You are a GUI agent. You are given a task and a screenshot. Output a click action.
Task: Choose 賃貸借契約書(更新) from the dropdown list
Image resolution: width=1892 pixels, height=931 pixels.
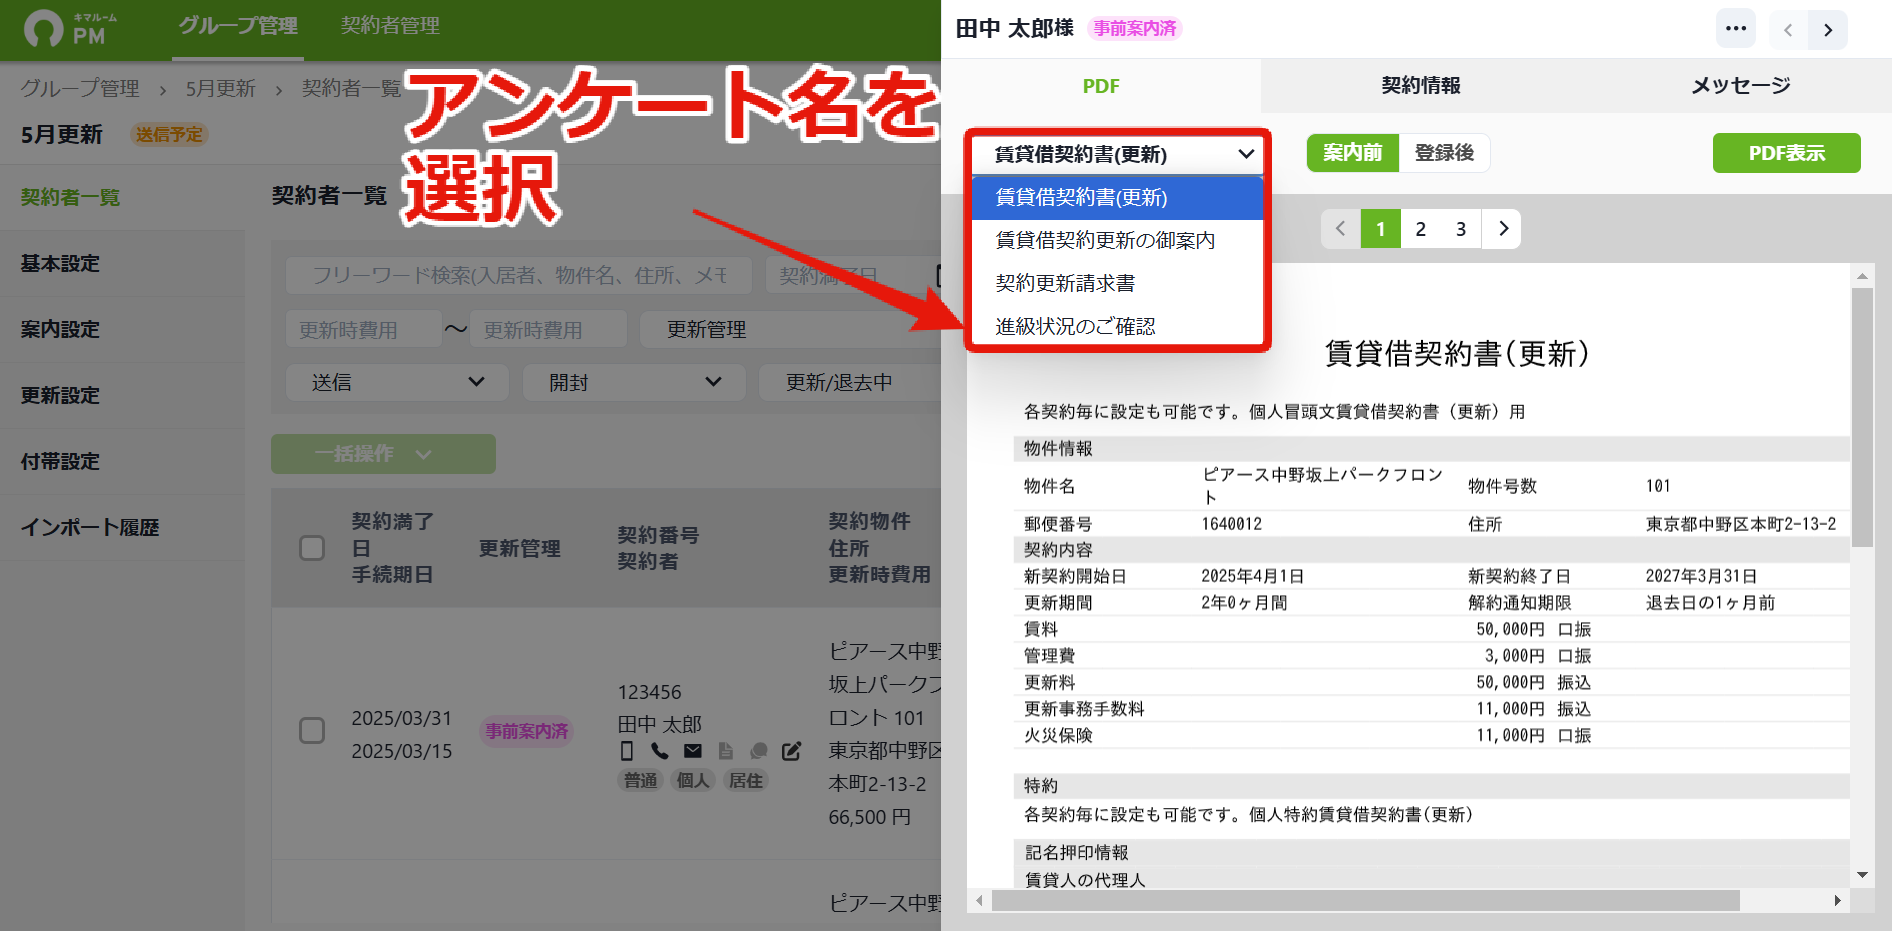point(1118,198)
